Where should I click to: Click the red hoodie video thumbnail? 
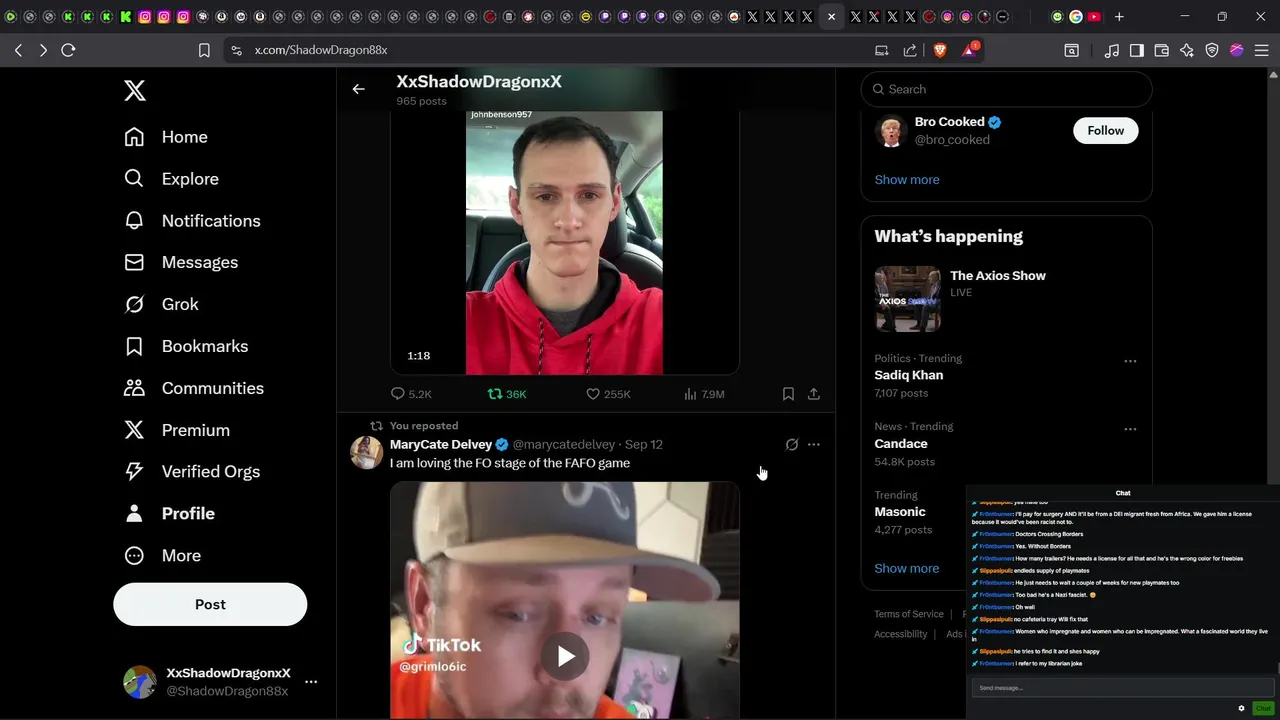pos(564,243)
